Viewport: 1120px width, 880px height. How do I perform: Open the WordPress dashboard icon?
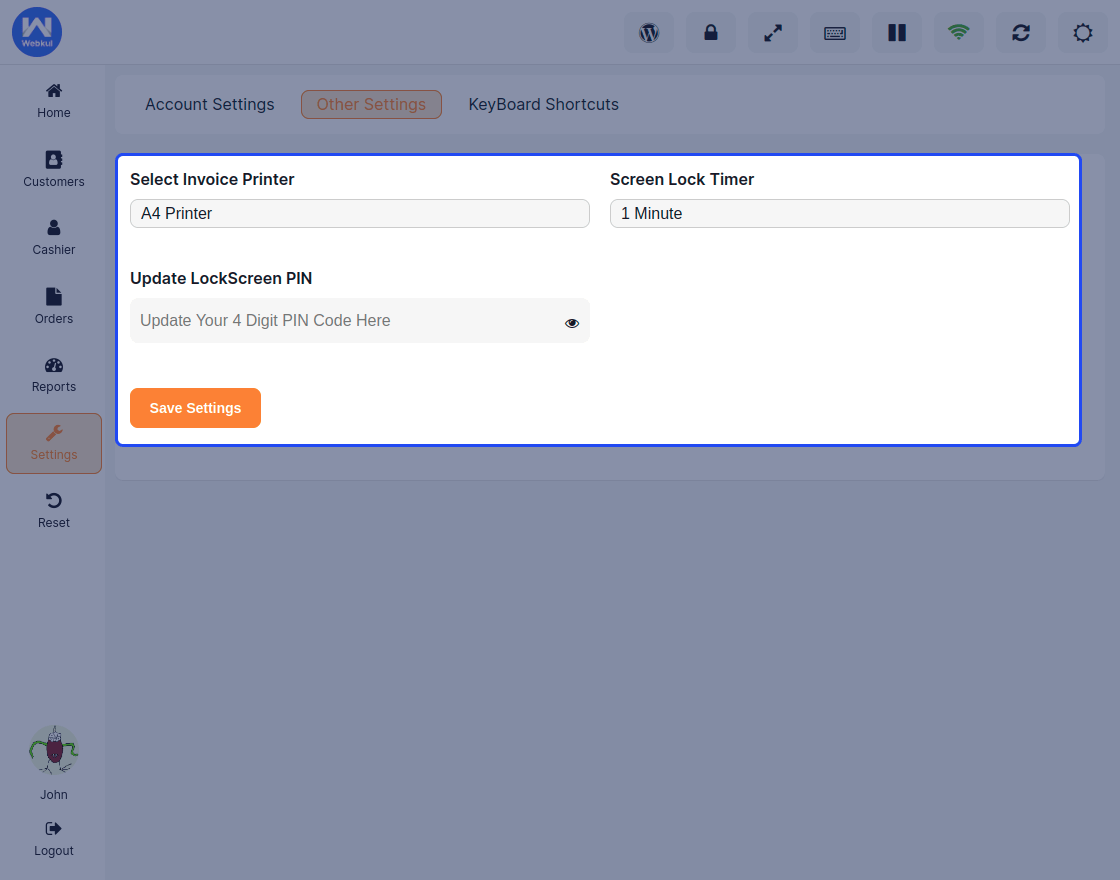[649, 33]
